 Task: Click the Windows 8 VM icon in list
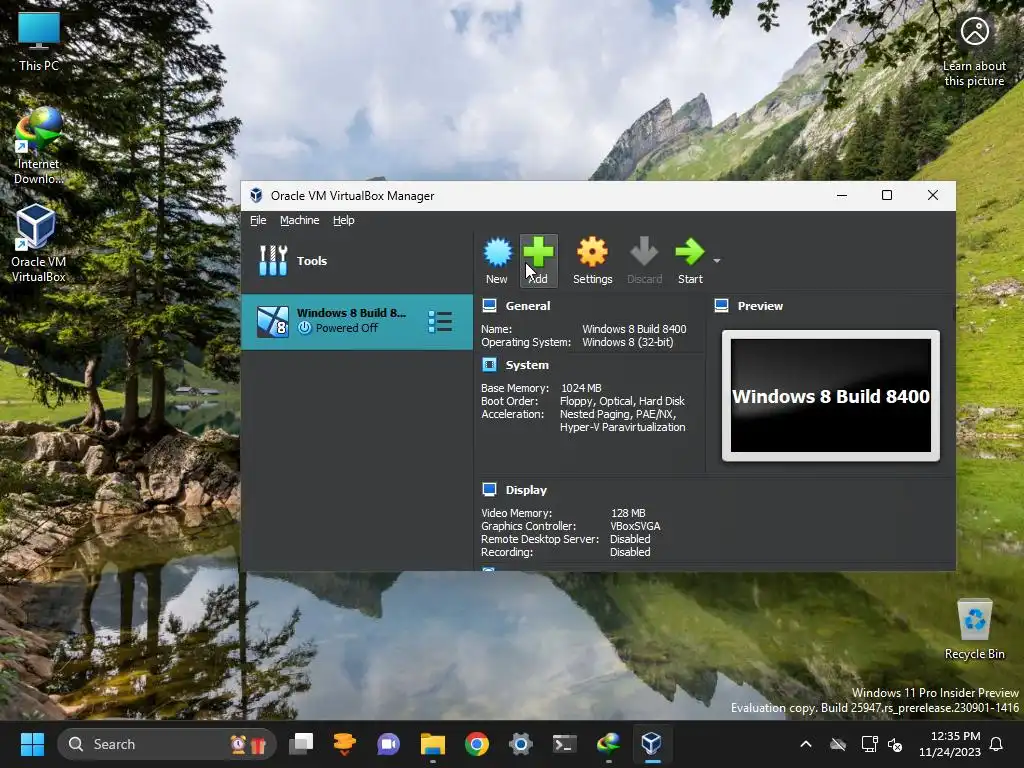pyautogui.click(x=272, y=322)
